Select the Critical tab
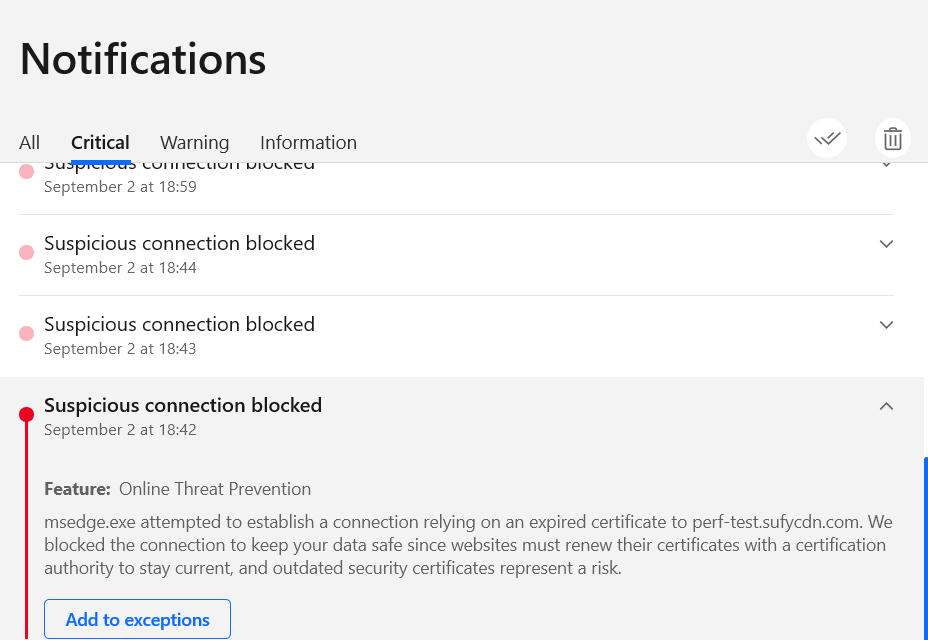Viewport: 928px width, 640px height. 100,143
